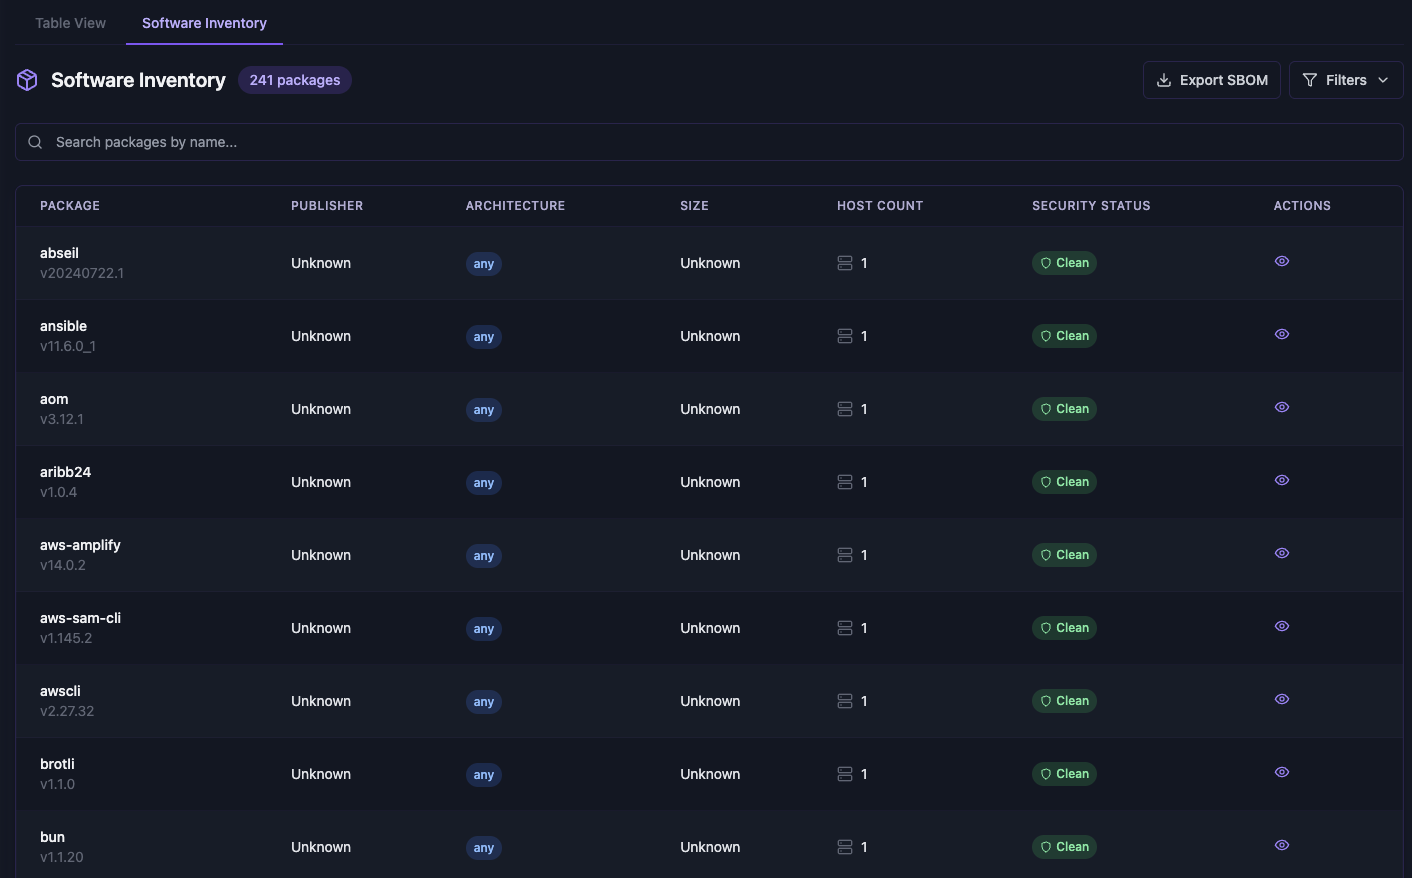This screenshot has height=878, width=1412.
Task: Click the eye icon for abseil package
Action: coord(1281,261)
